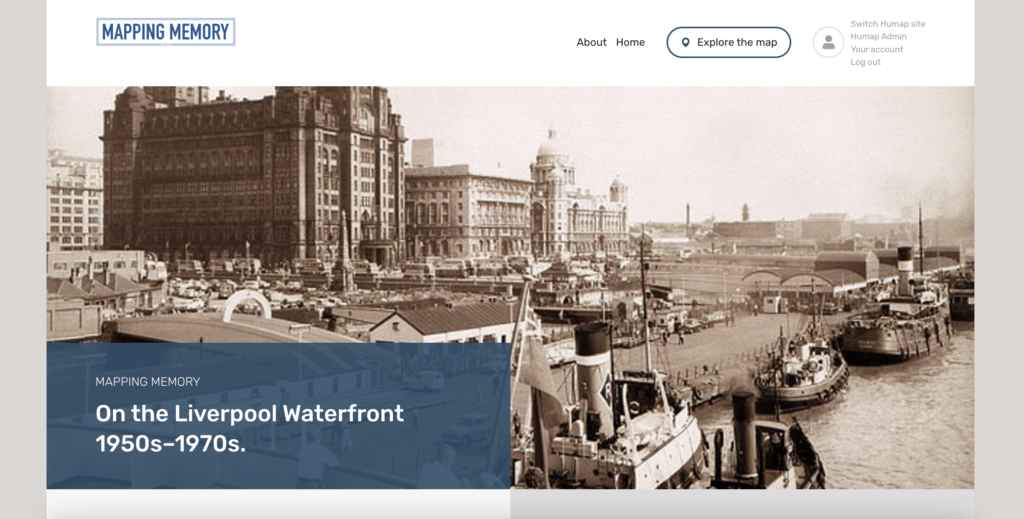Select the Explore the map button text
1024x519 pixels.
click(x=737, y=42)
